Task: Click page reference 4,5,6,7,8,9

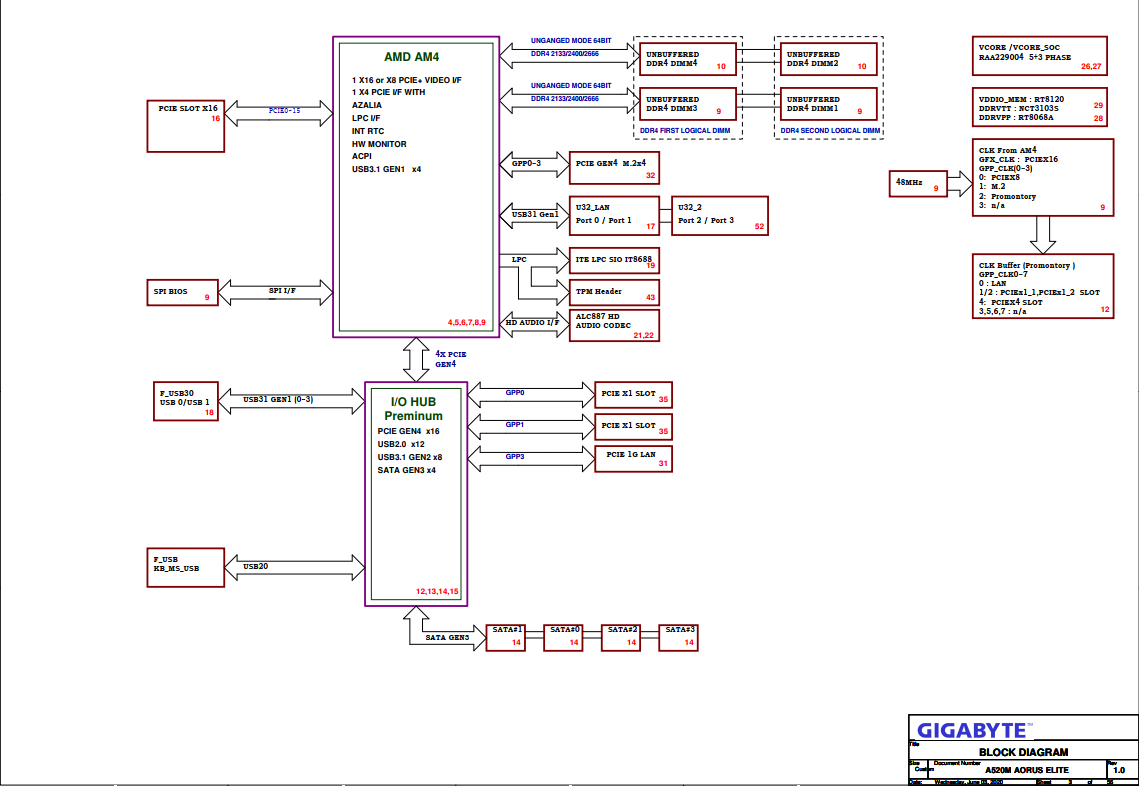Action: click(x=466, y=322)
